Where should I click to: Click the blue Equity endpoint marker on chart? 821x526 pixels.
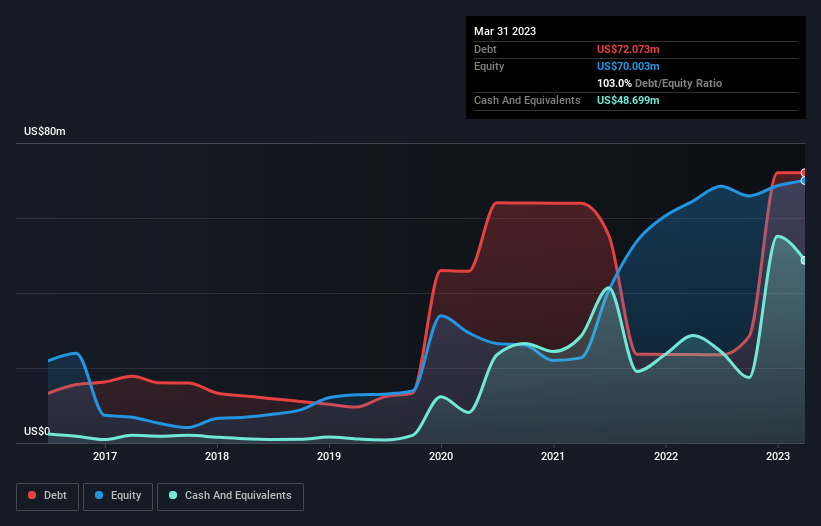[804, 181]
